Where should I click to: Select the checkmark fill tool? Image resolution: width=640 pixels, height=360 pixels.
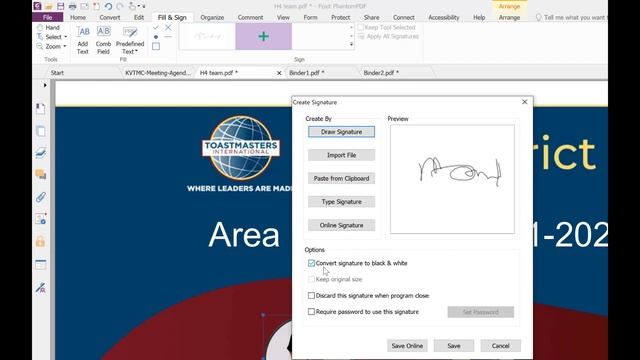click(x=156, y=27)
